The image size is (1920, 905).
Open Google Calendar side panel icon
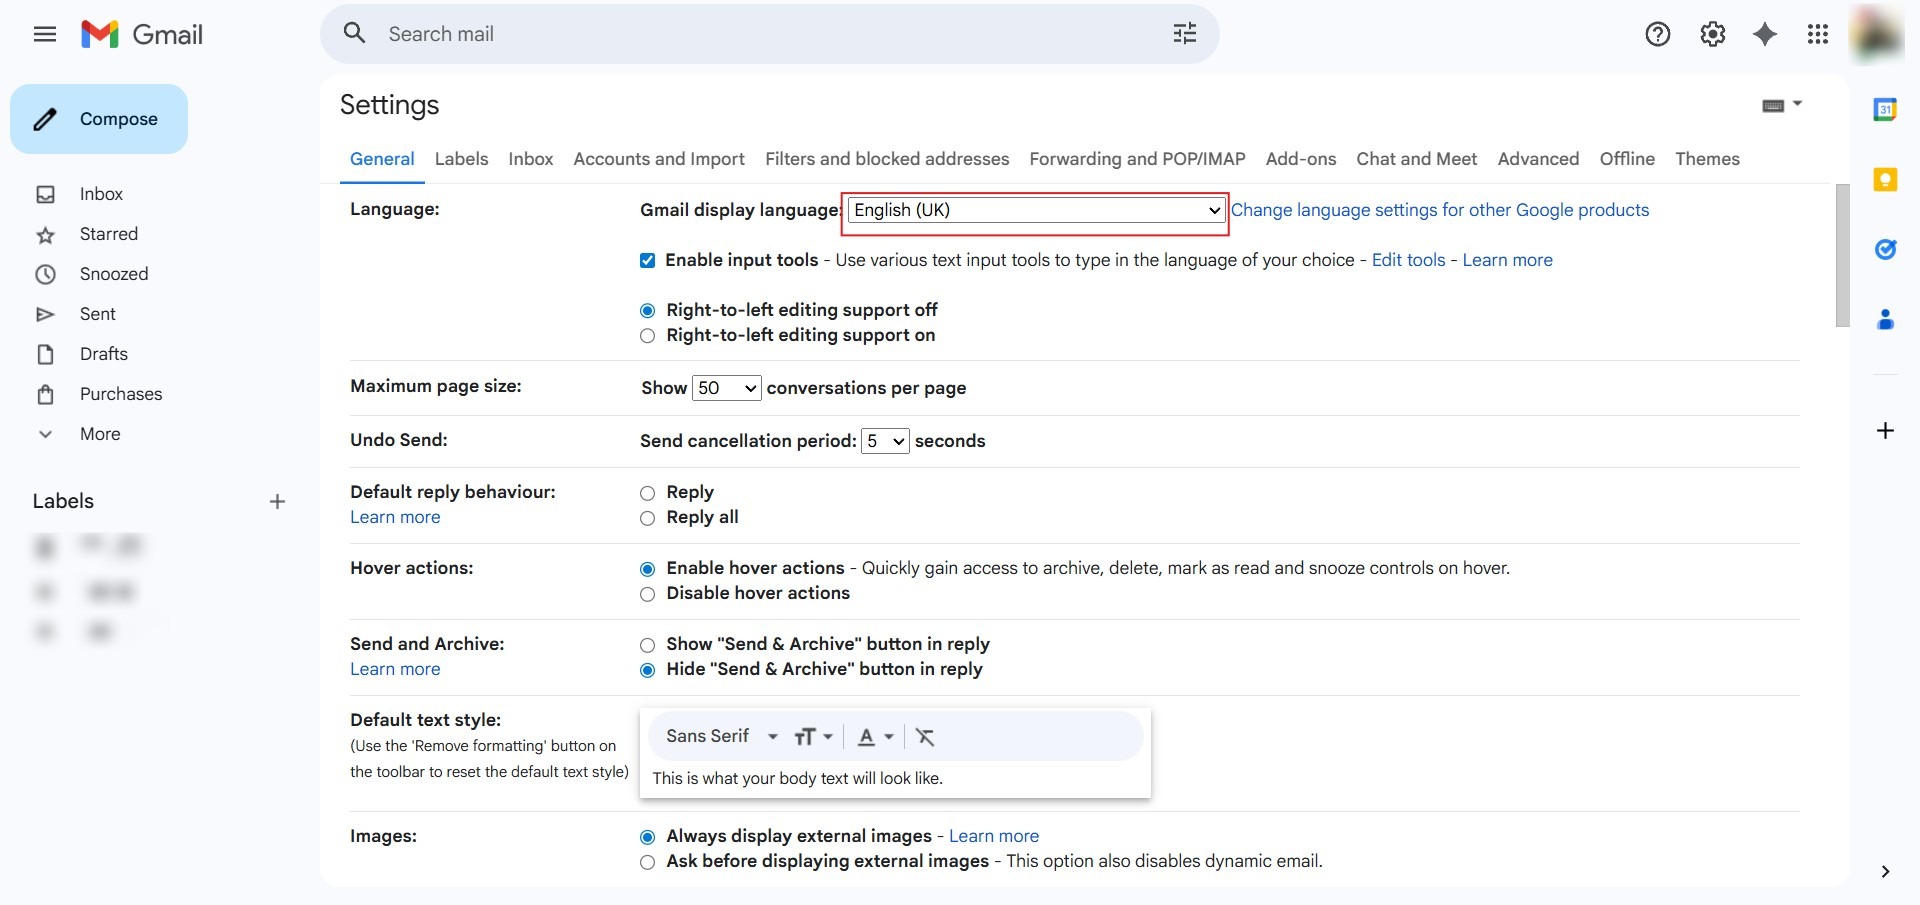1885,110
